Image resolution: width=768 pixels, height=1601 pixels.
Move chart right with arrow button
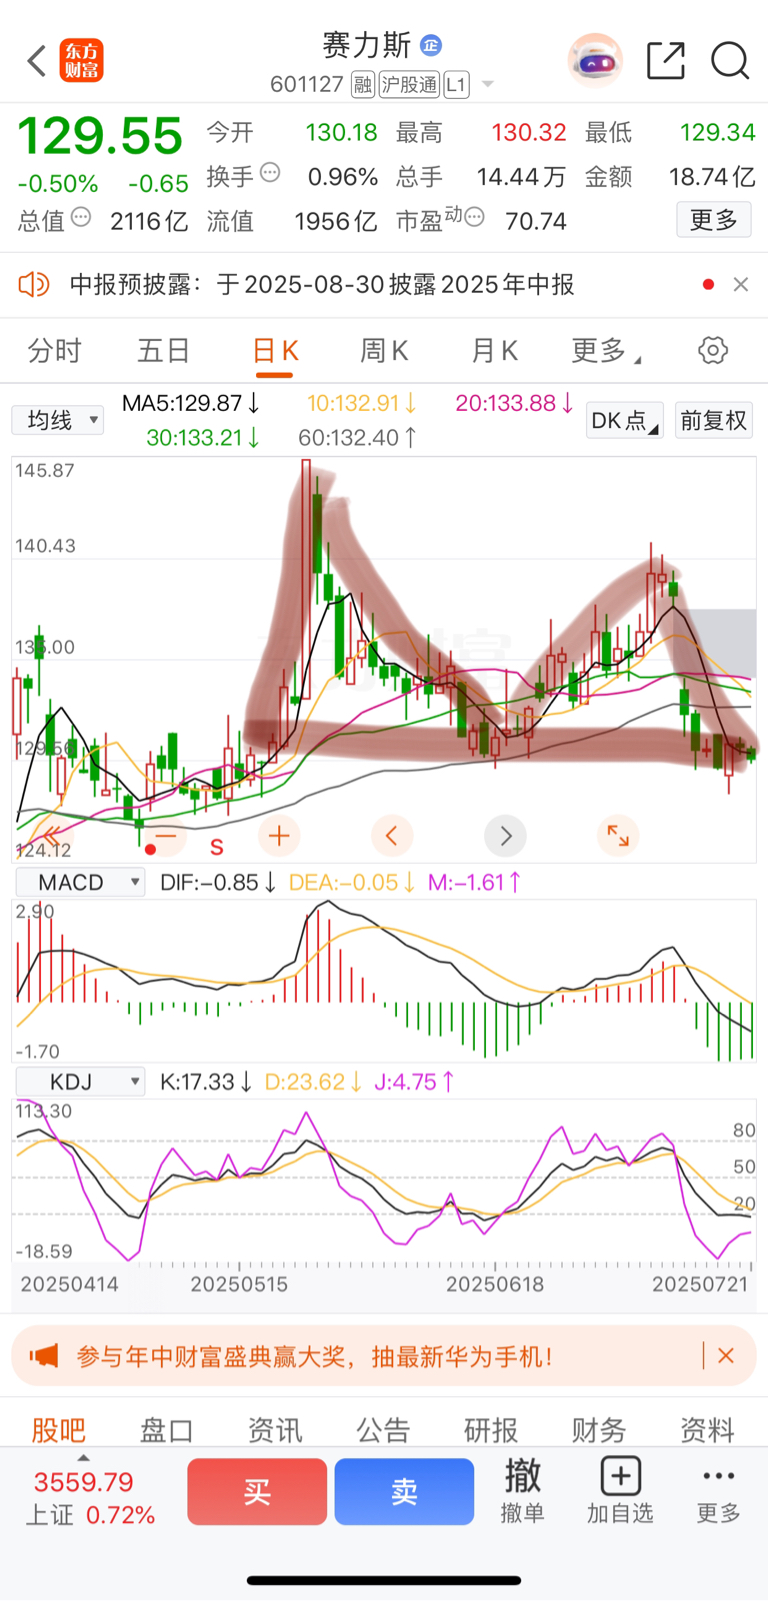[505, 836]
